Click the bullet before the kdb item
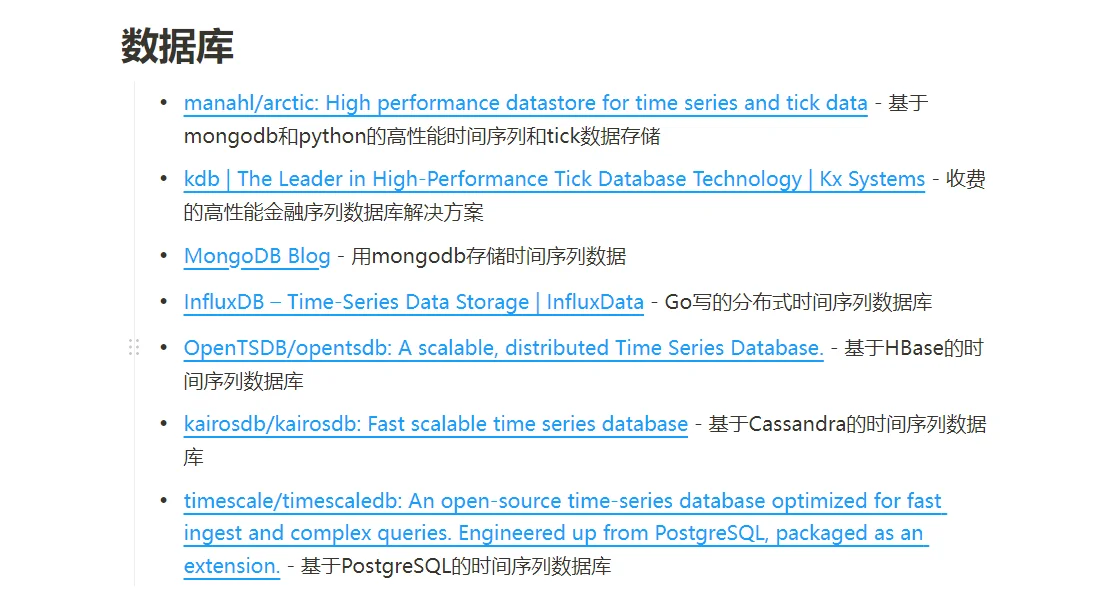 click(164, 178)
